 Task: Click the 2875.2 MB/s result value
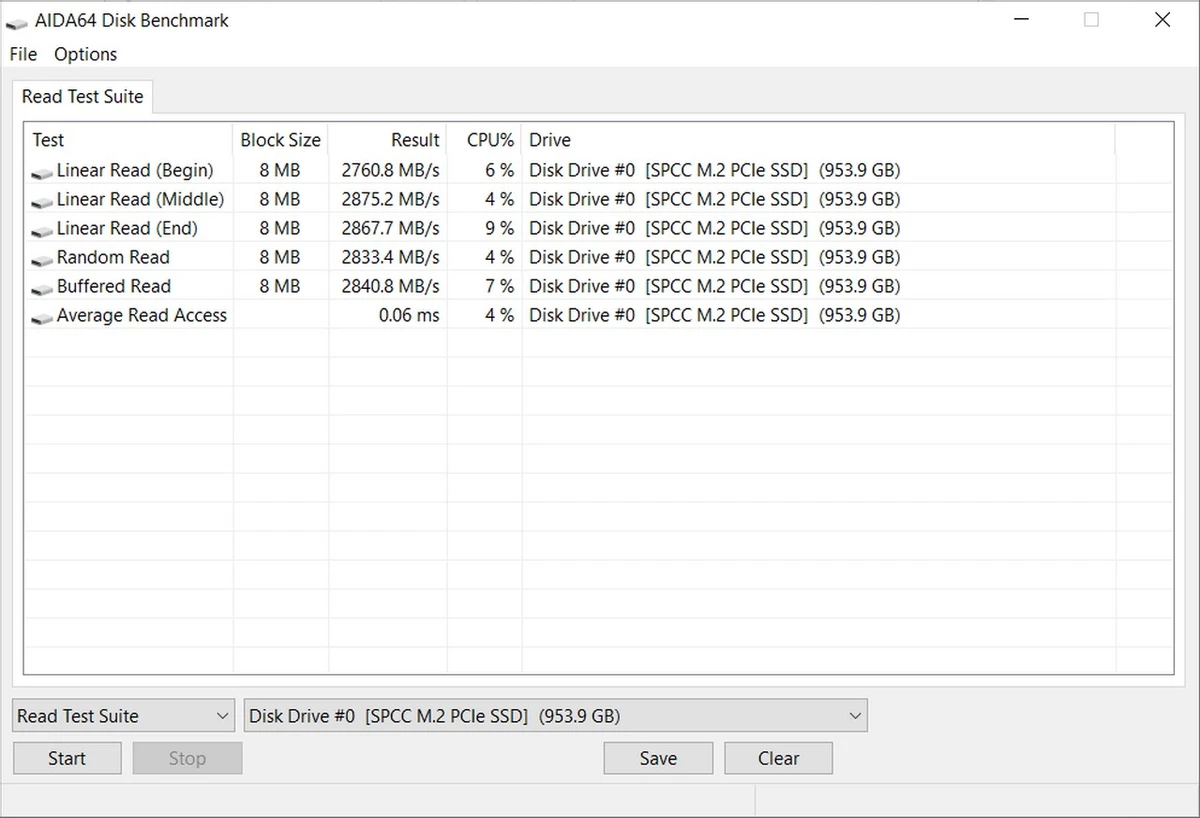pyautogui.click(x=390, y=199)
